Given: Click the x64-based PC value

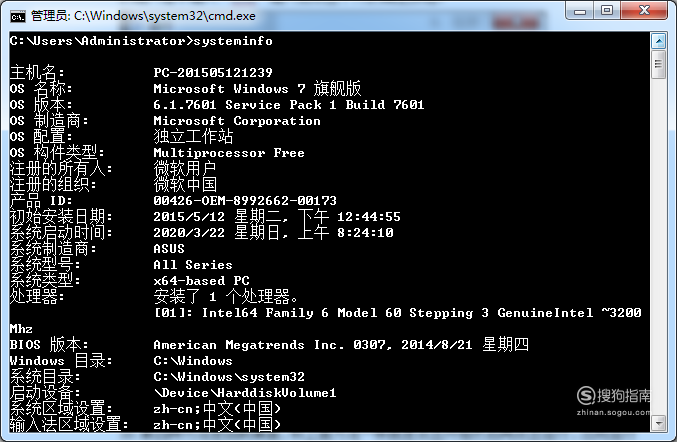Looking at the screenshot, I should (x=201, y=281).
